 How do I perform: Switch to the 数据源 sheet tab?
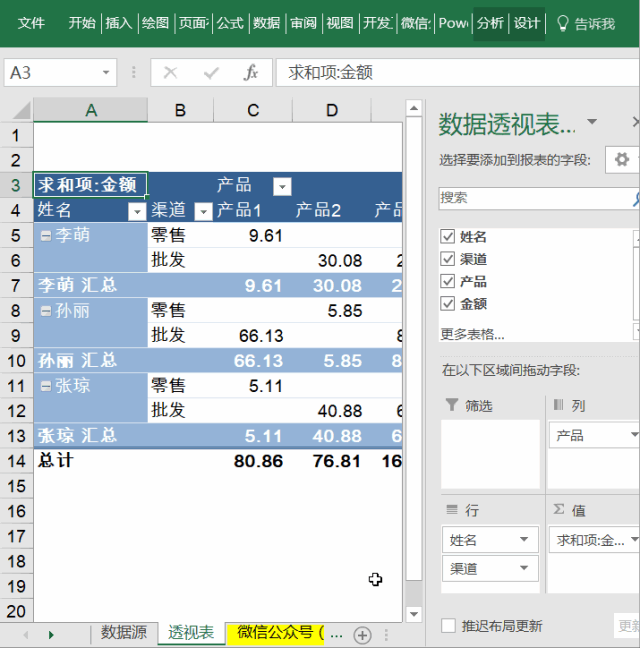coord(124,633)
